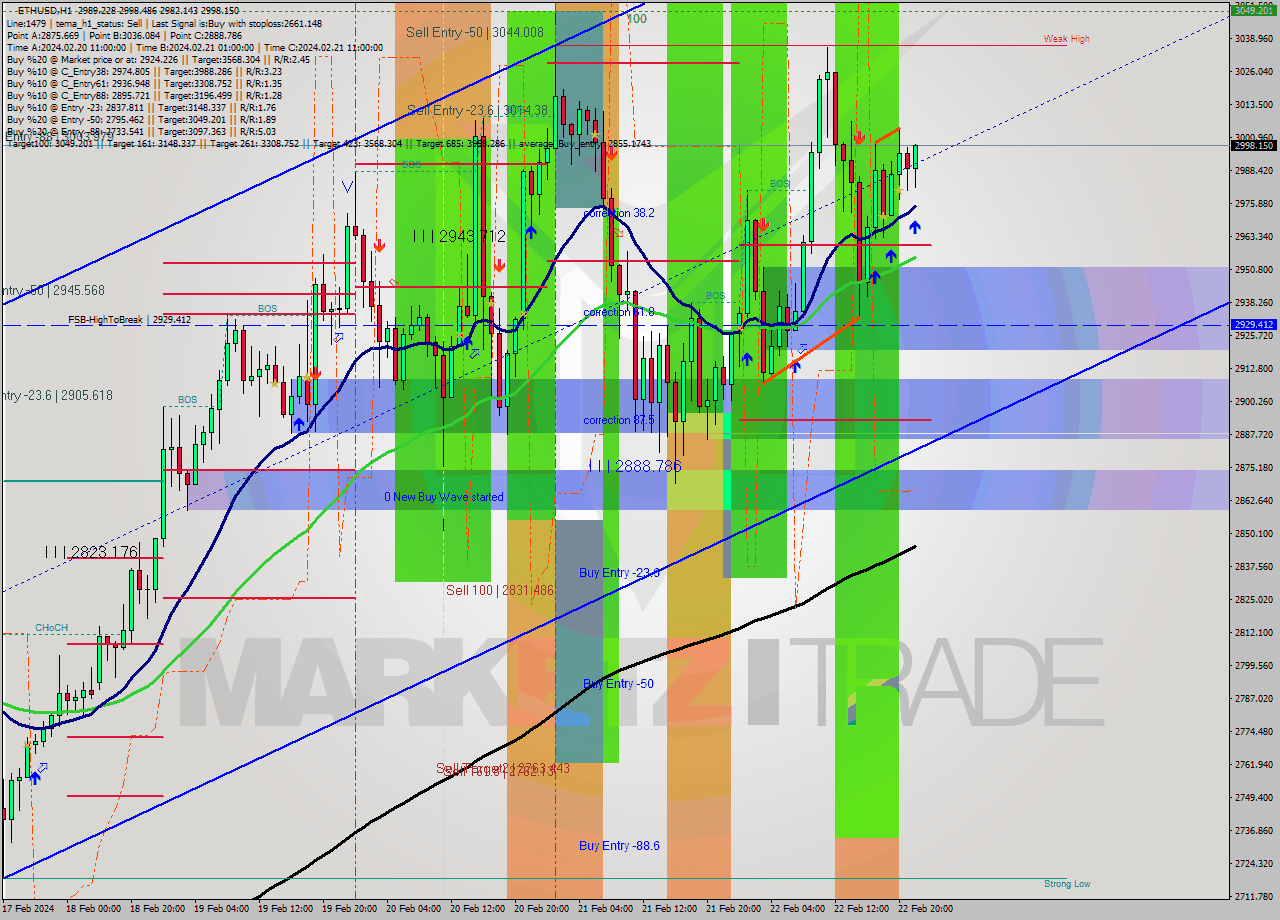Click '20 Feb 20:00' on the time axis
1280x920 pixels.
pyautogui.click(x=541, y=909)
